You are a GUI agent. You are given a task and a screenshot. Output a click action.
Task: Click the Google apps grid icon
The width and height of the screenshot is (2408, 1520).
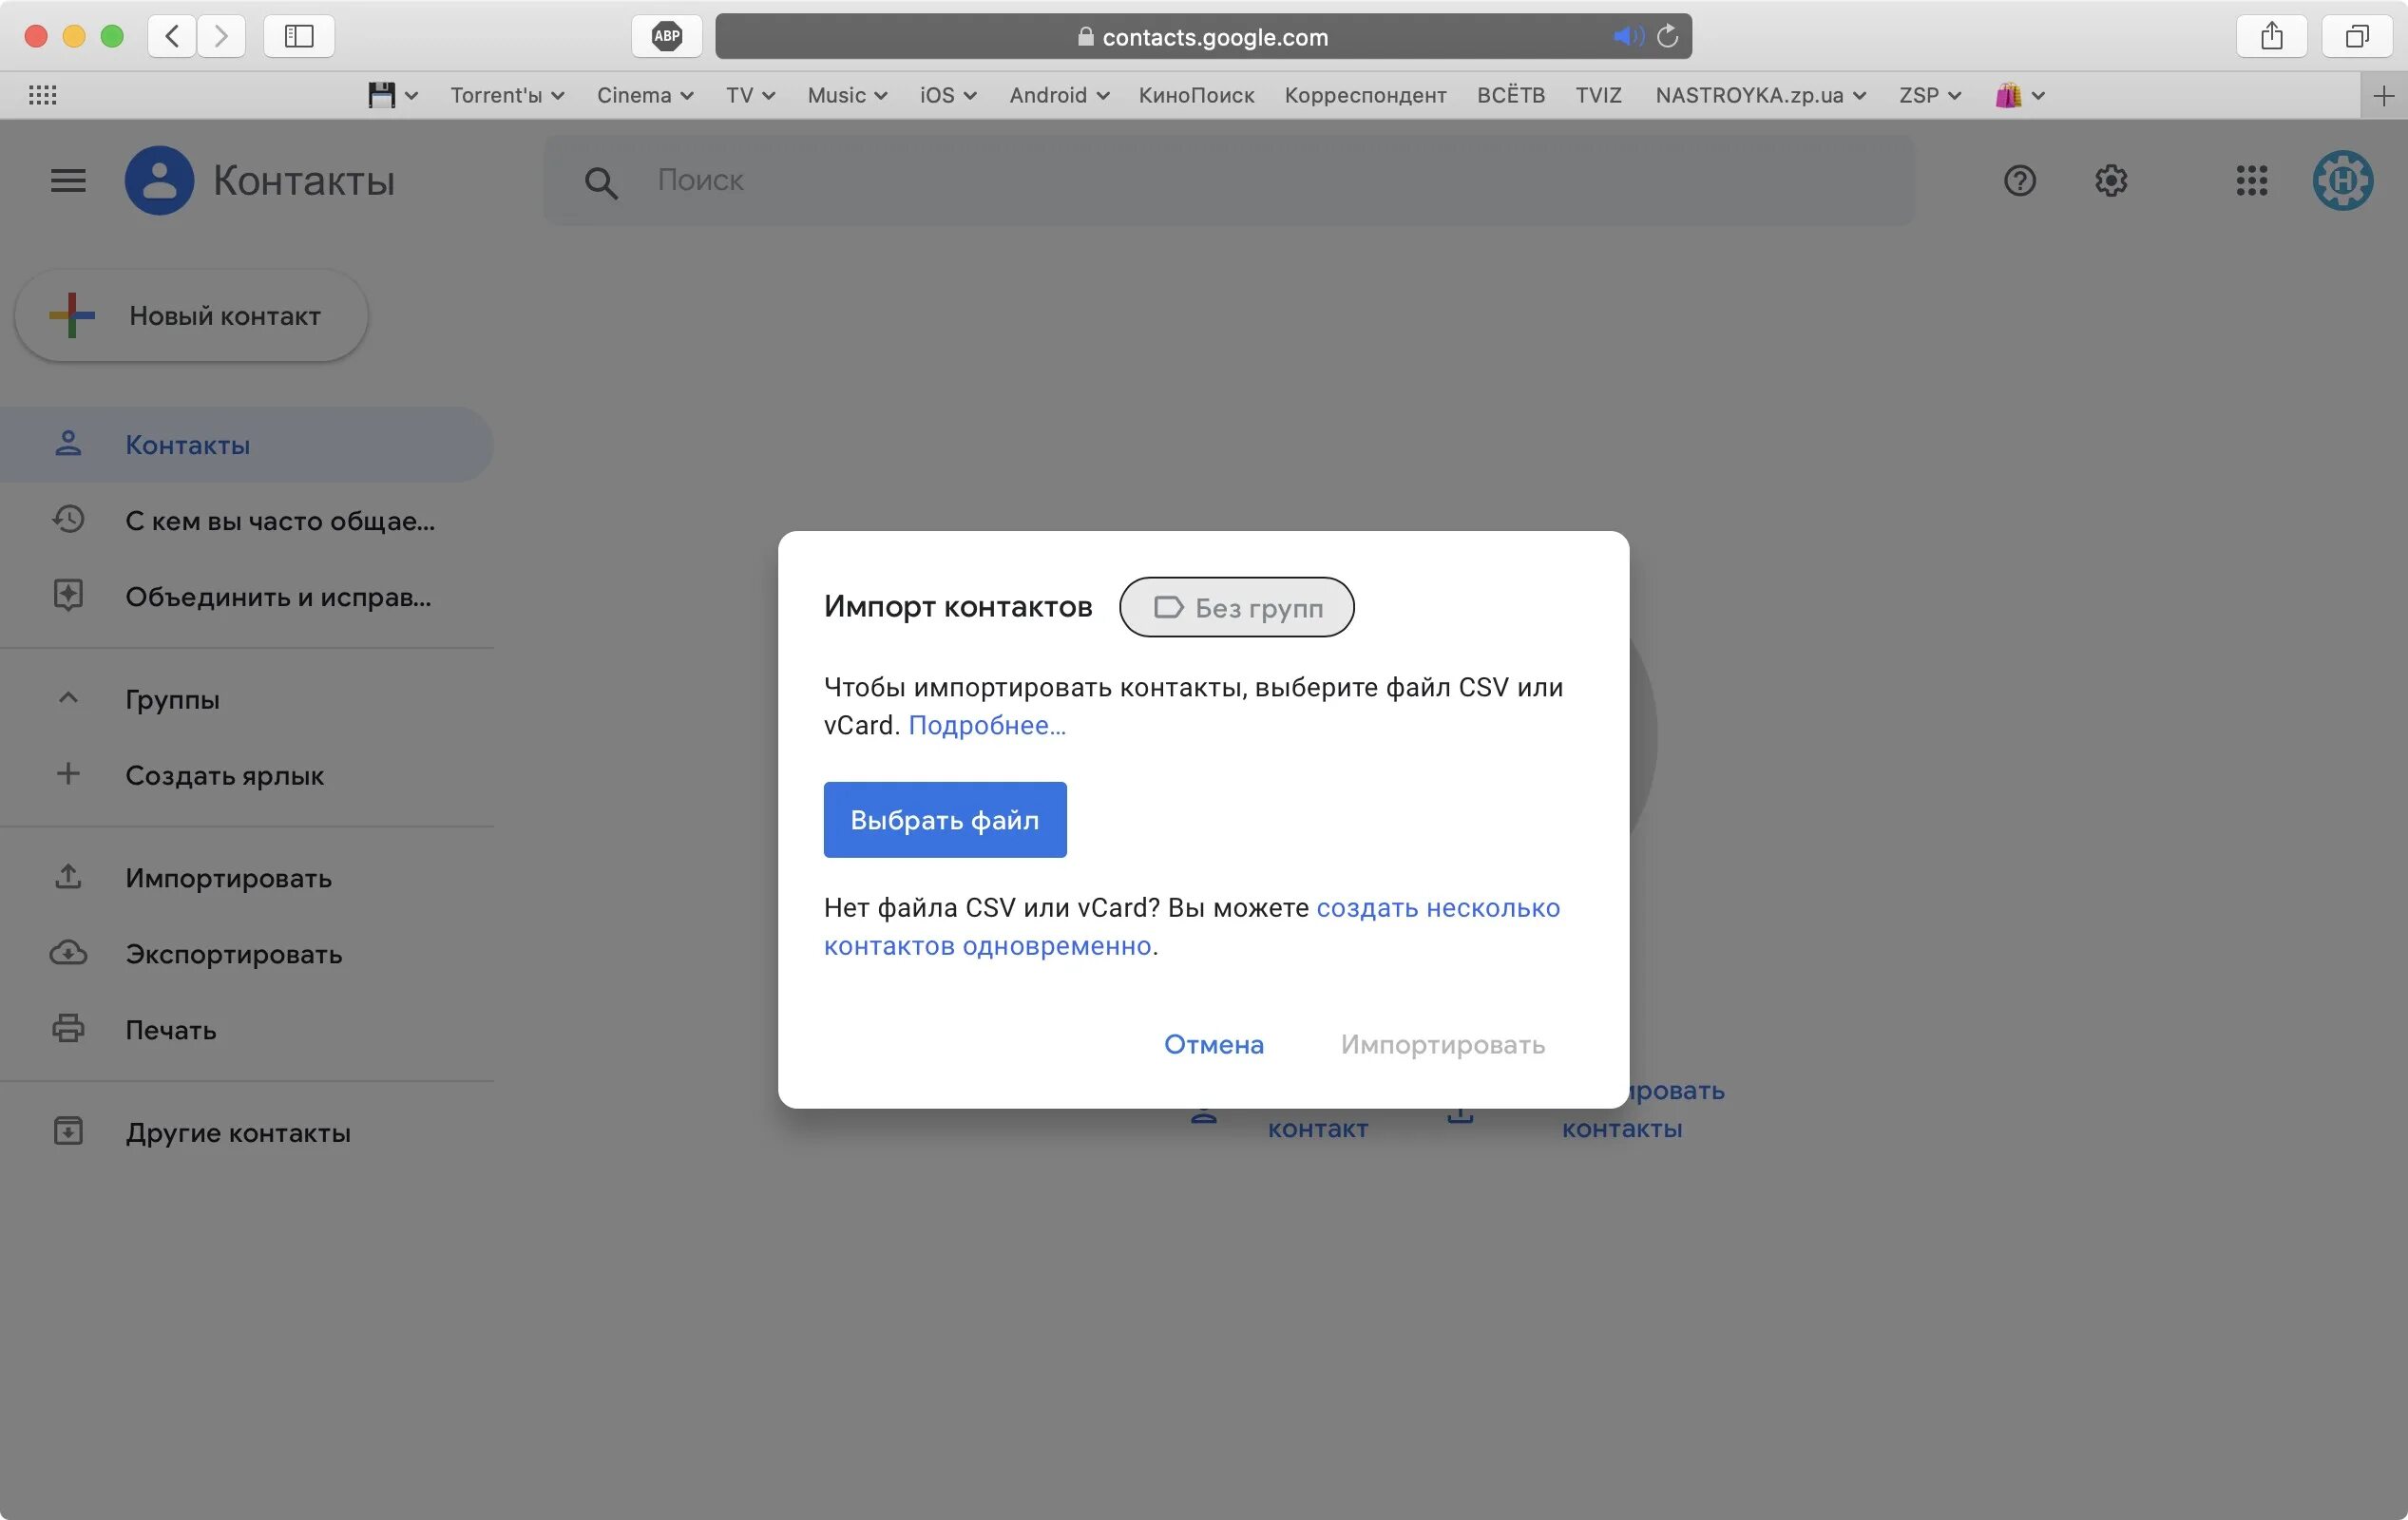[2251, 181]
